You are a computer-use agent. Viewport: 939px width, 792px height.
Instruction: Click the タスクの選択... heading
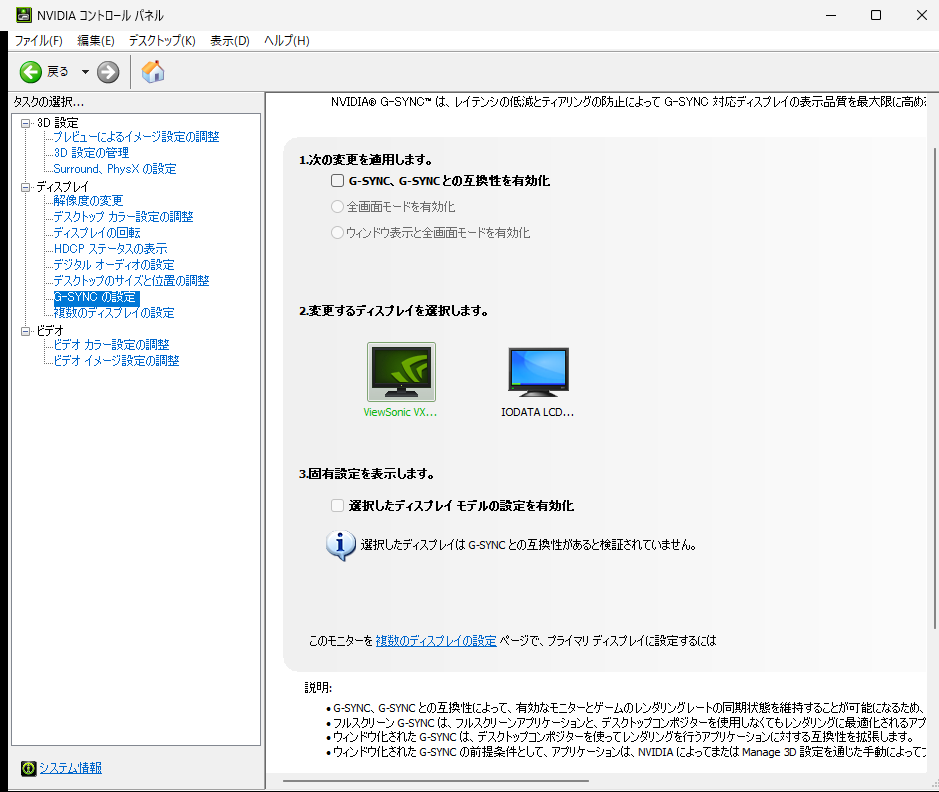tap(49, 102)
